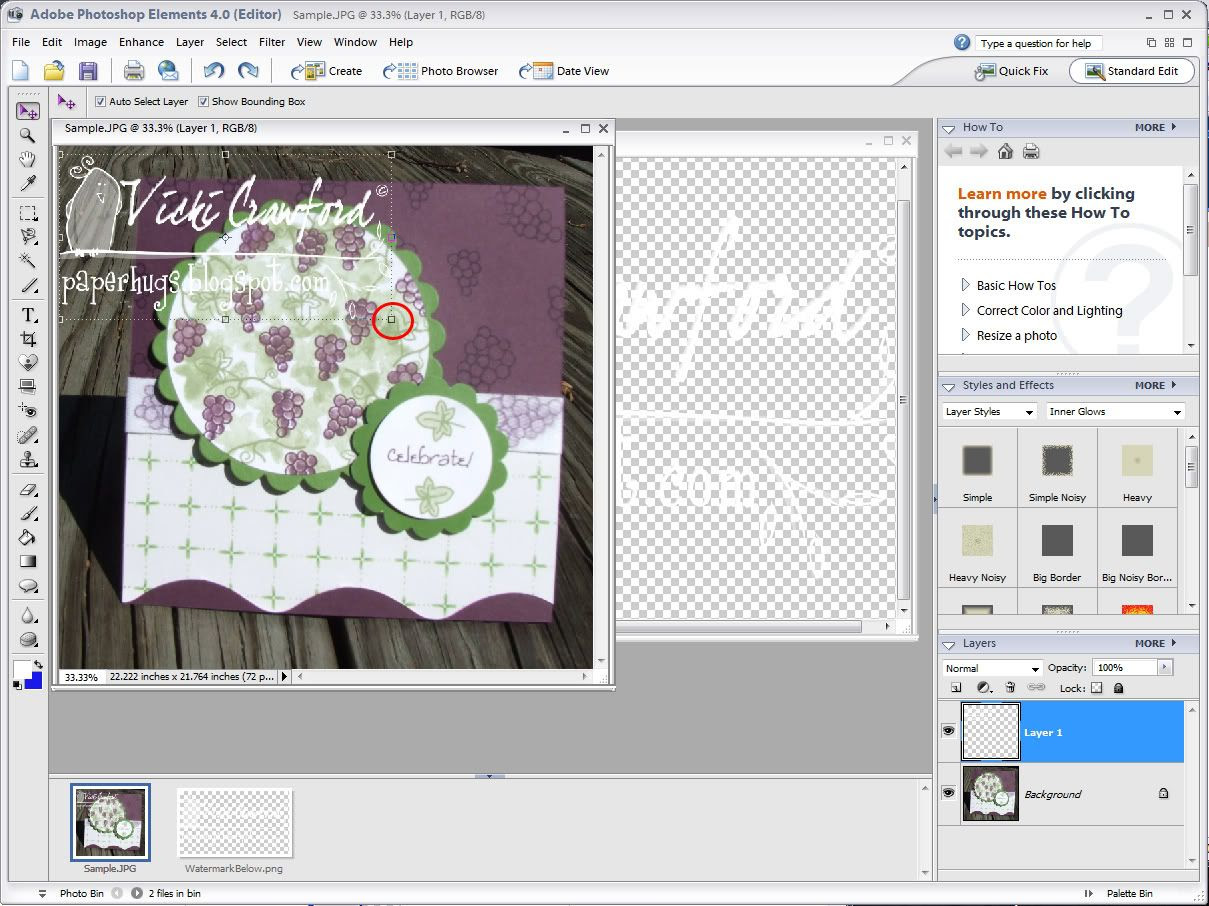Switch to Standard Edit tab

pyautogui.click(x=1131, y=71)
